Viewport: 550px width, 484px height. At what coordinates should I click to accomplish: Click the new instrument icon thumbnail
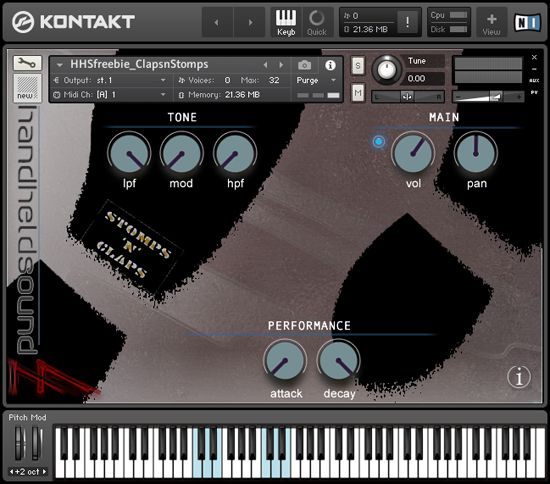[x=27, y=88]
